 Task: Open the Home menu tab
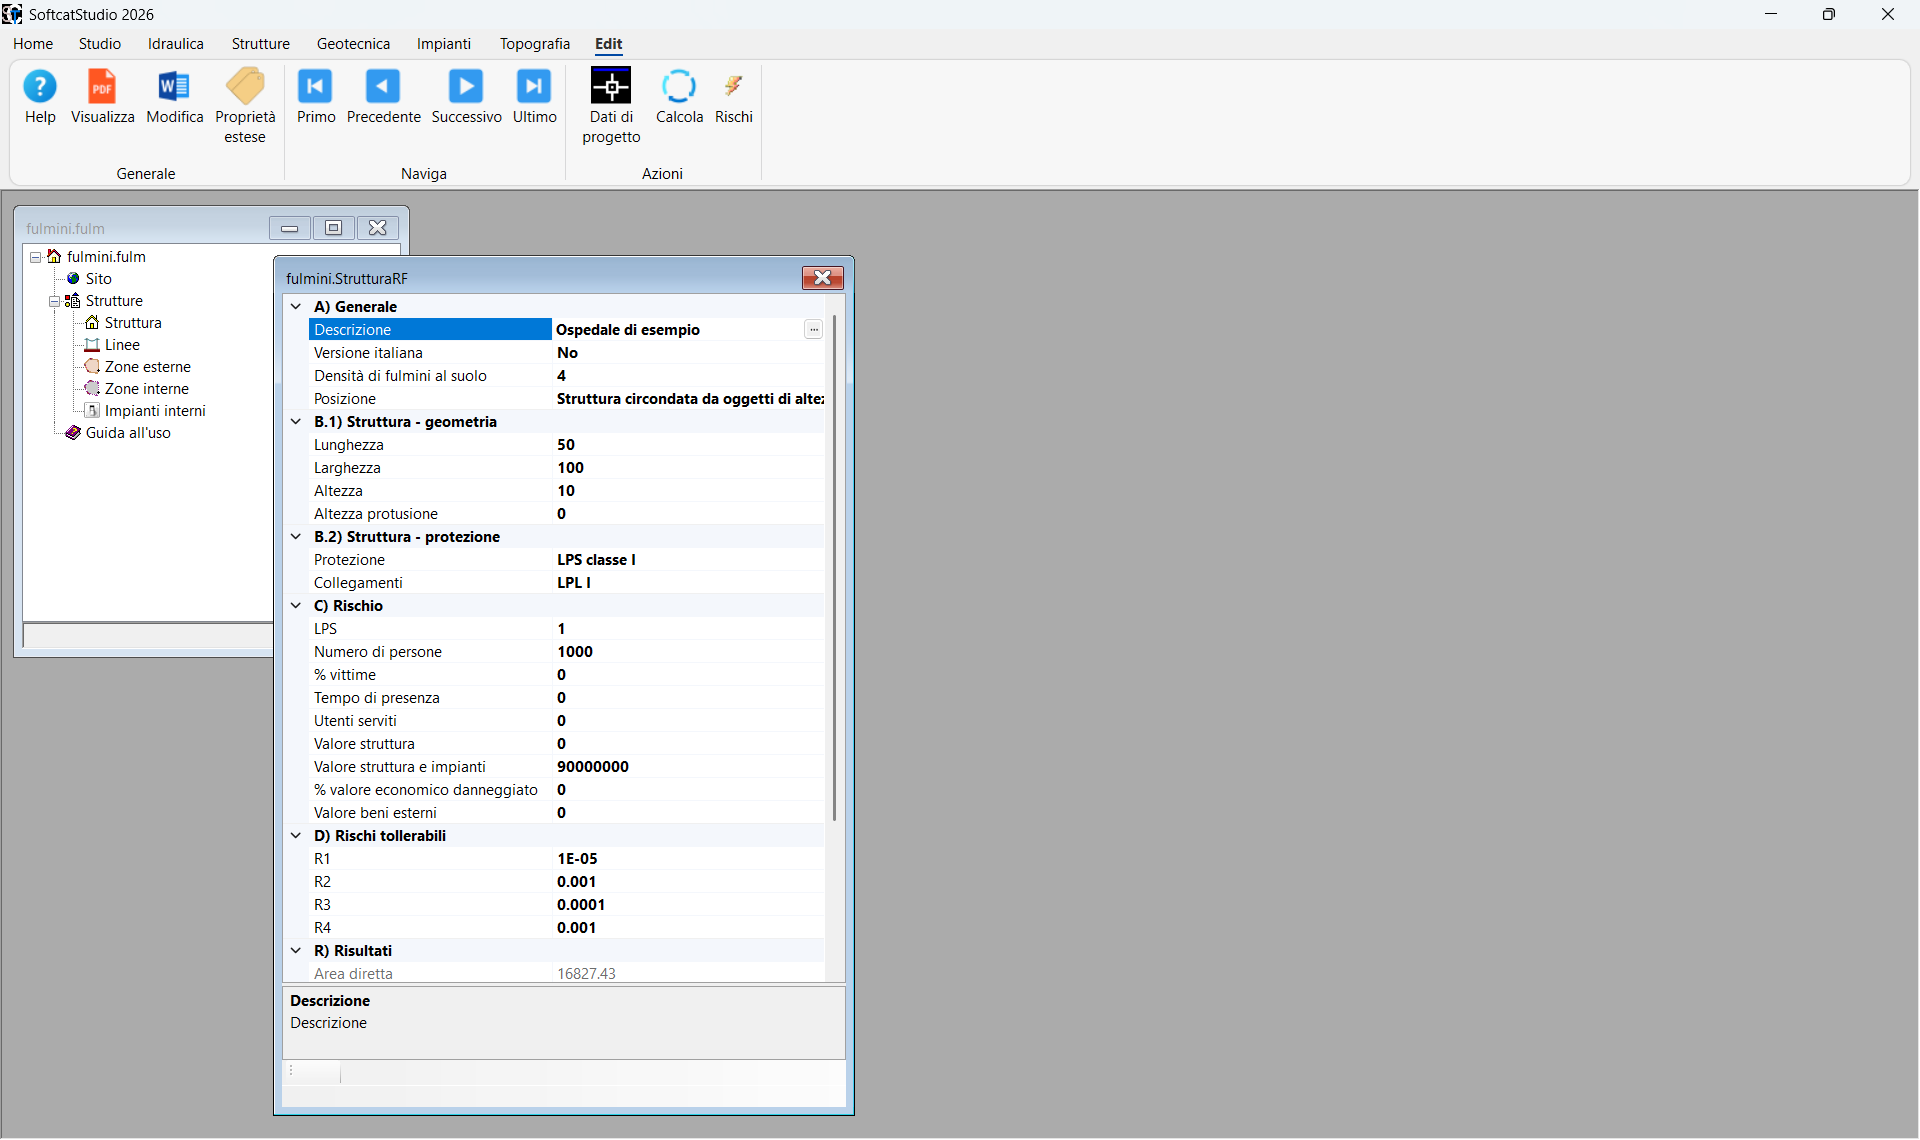coord(33,44)
